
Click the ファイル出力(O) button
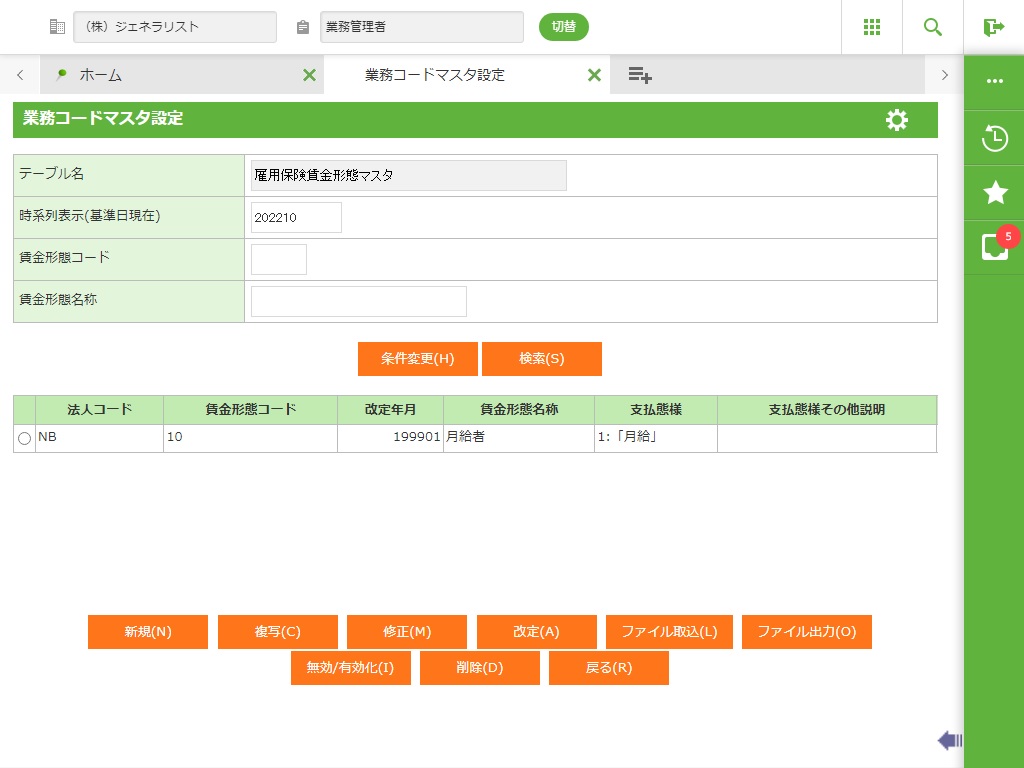pyautogui.click(x=806, y=632)
